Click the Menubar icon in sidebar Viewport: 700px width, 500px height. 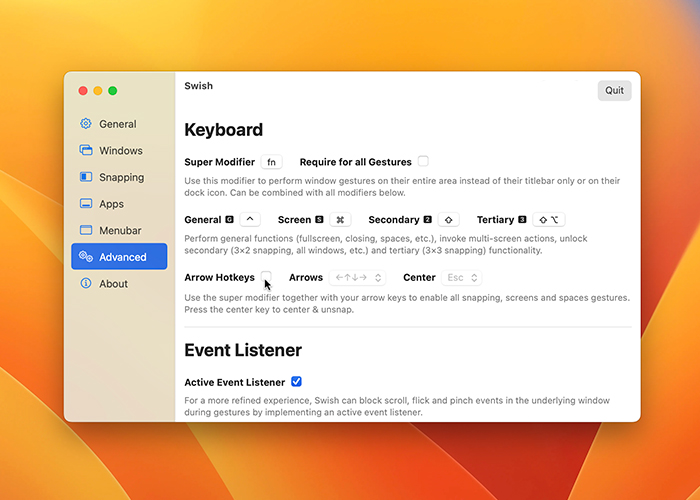tap(86, 230)
